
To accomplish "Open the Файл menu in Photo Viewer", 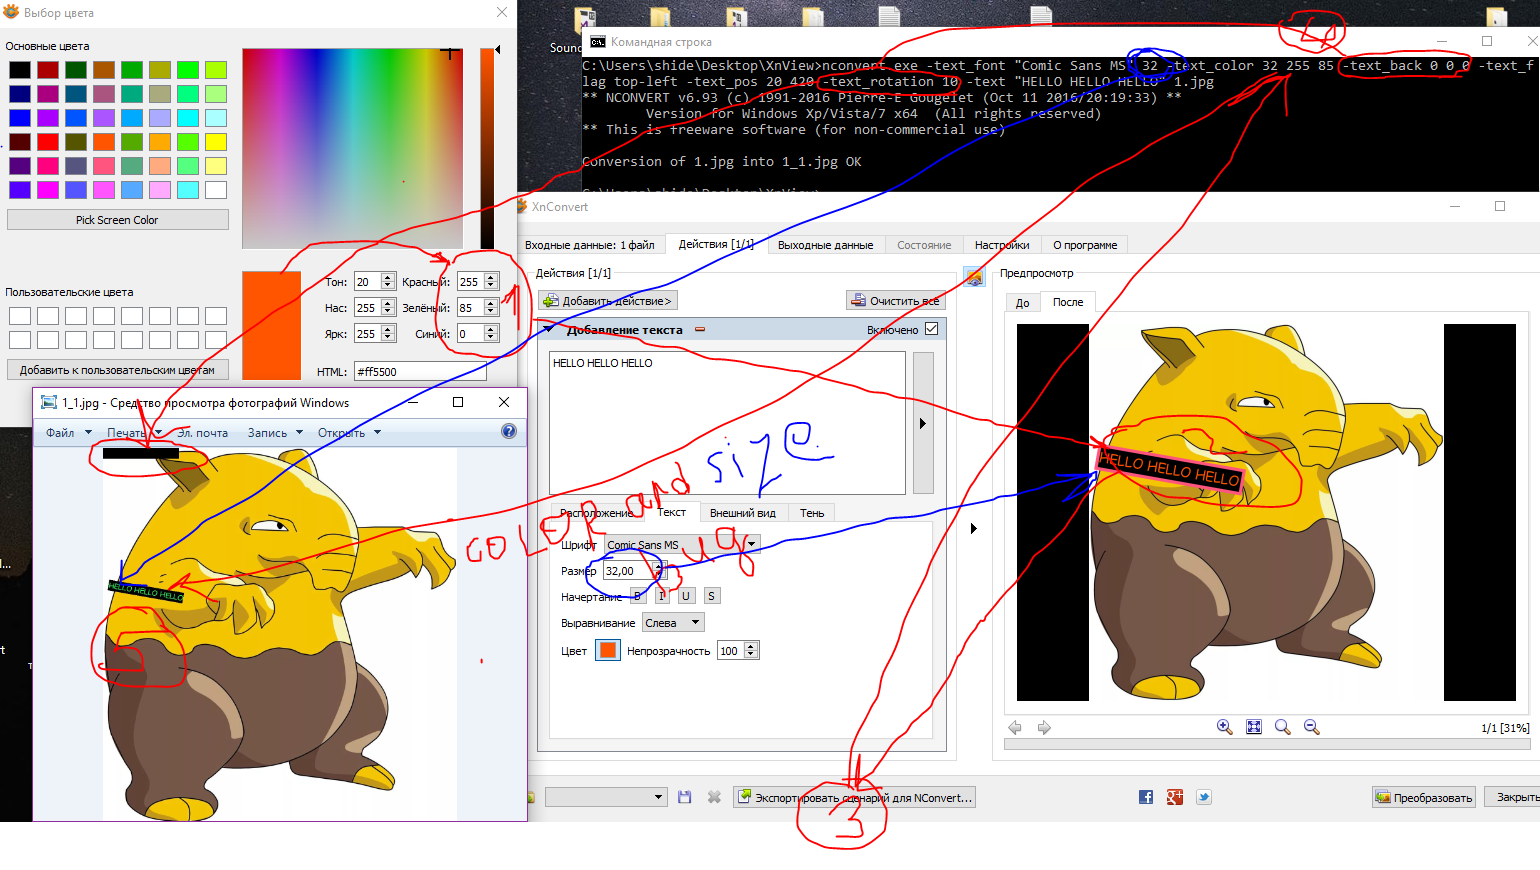I will (x=68, y=433).
